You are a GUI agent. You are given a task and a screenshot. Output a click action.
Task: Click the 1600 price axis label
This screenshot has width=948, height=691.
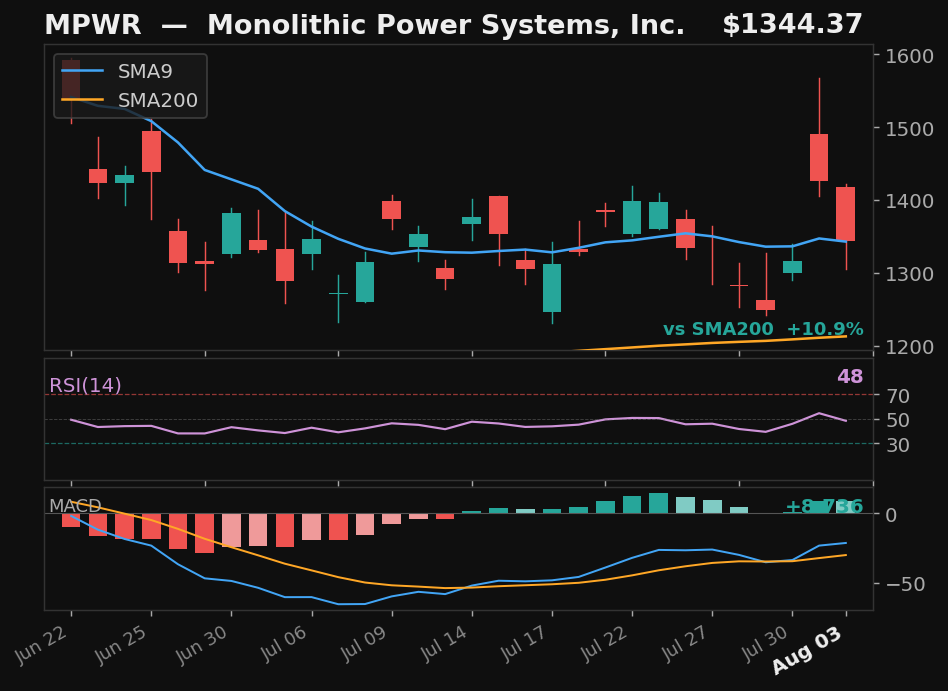pyautogui.click(x=909, y=56)
